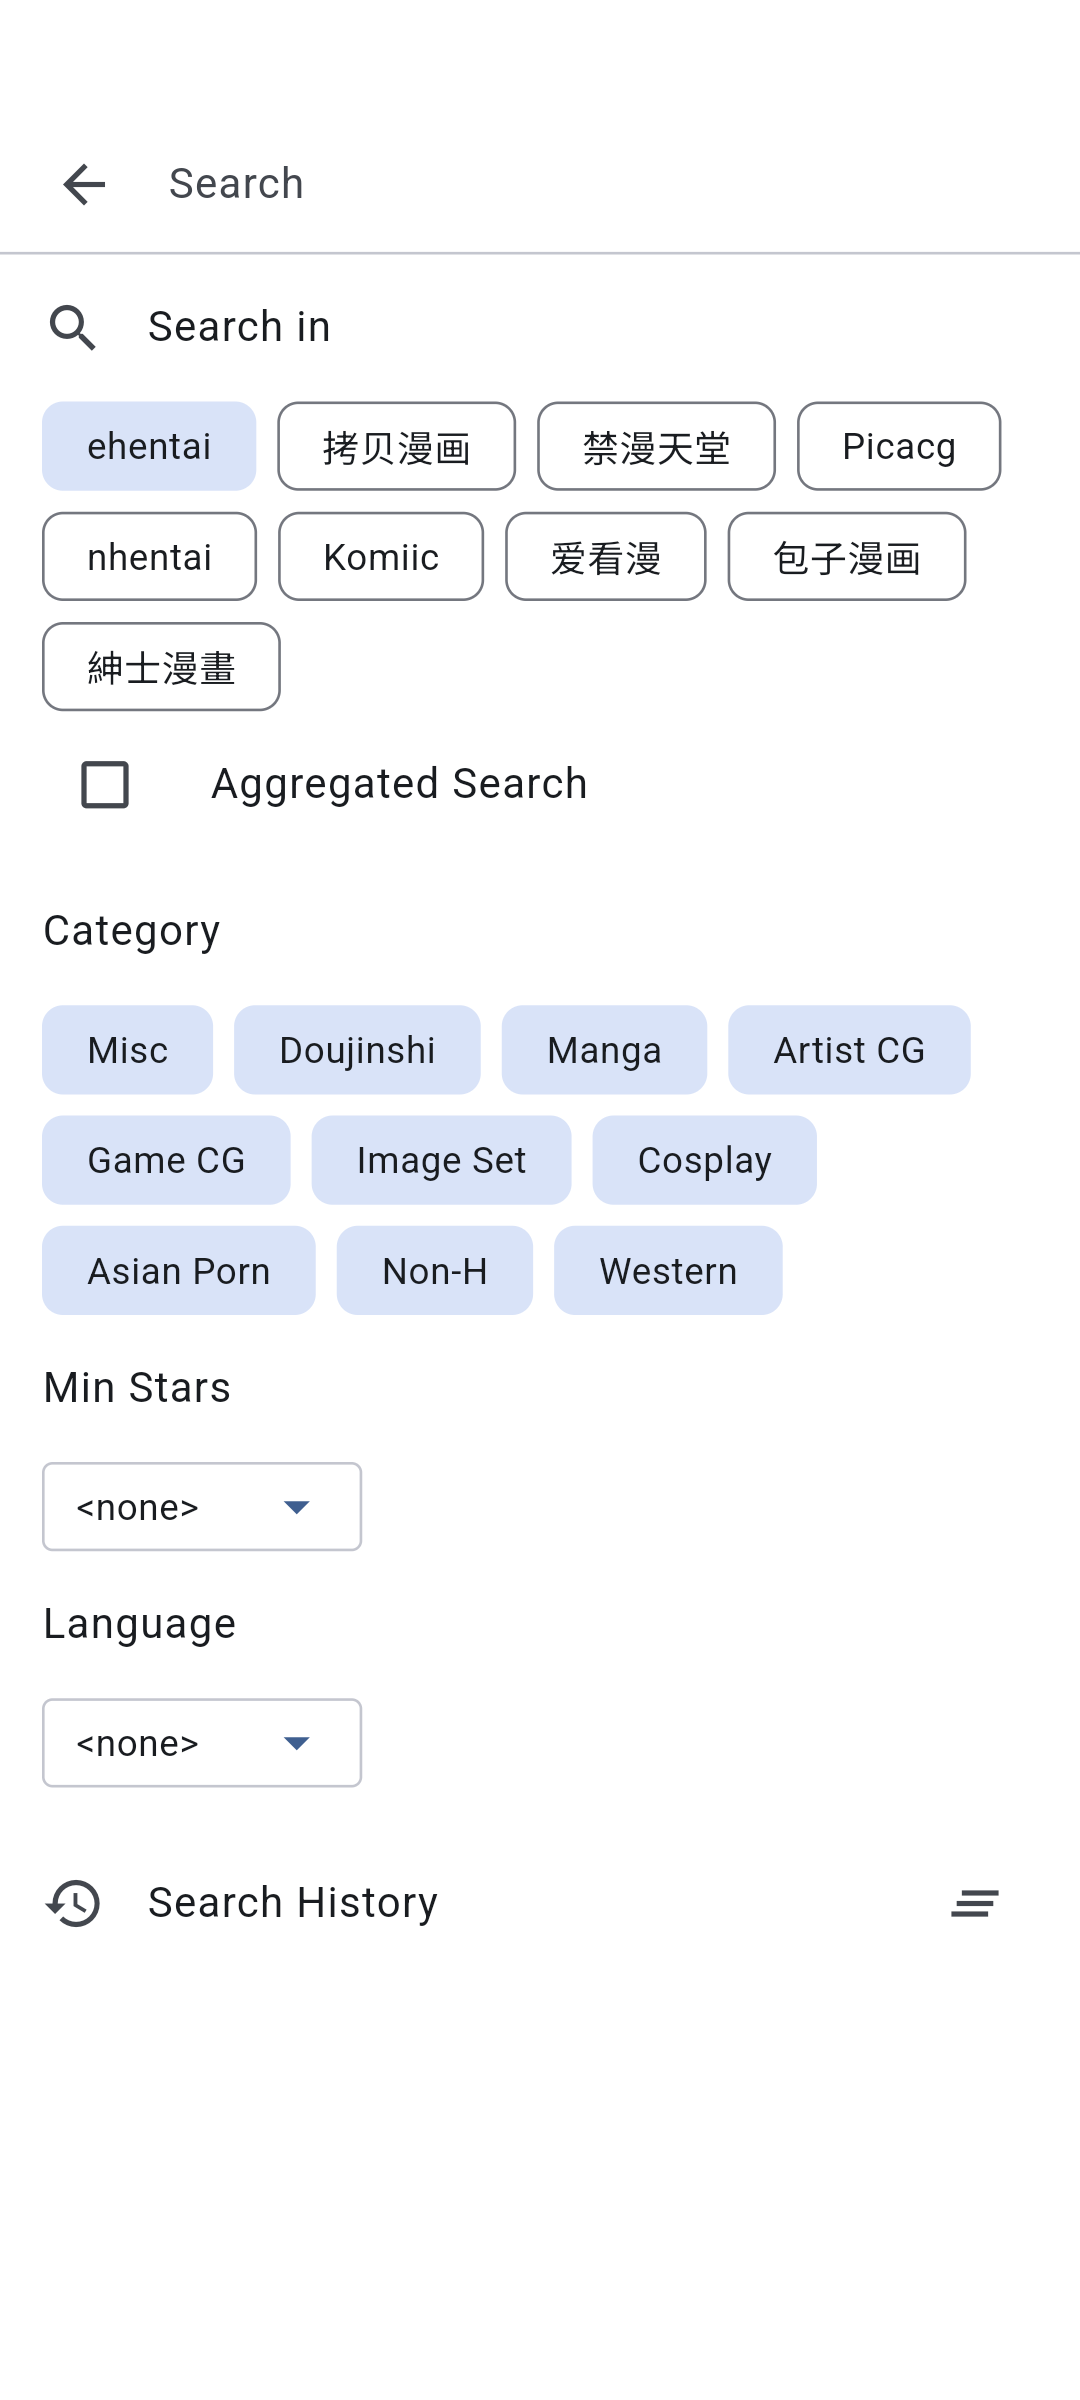Image resolution: width=1080 pixels, height=2400 pixels.
Task: Toggle the Western category chip
Action: (668, 1271)
